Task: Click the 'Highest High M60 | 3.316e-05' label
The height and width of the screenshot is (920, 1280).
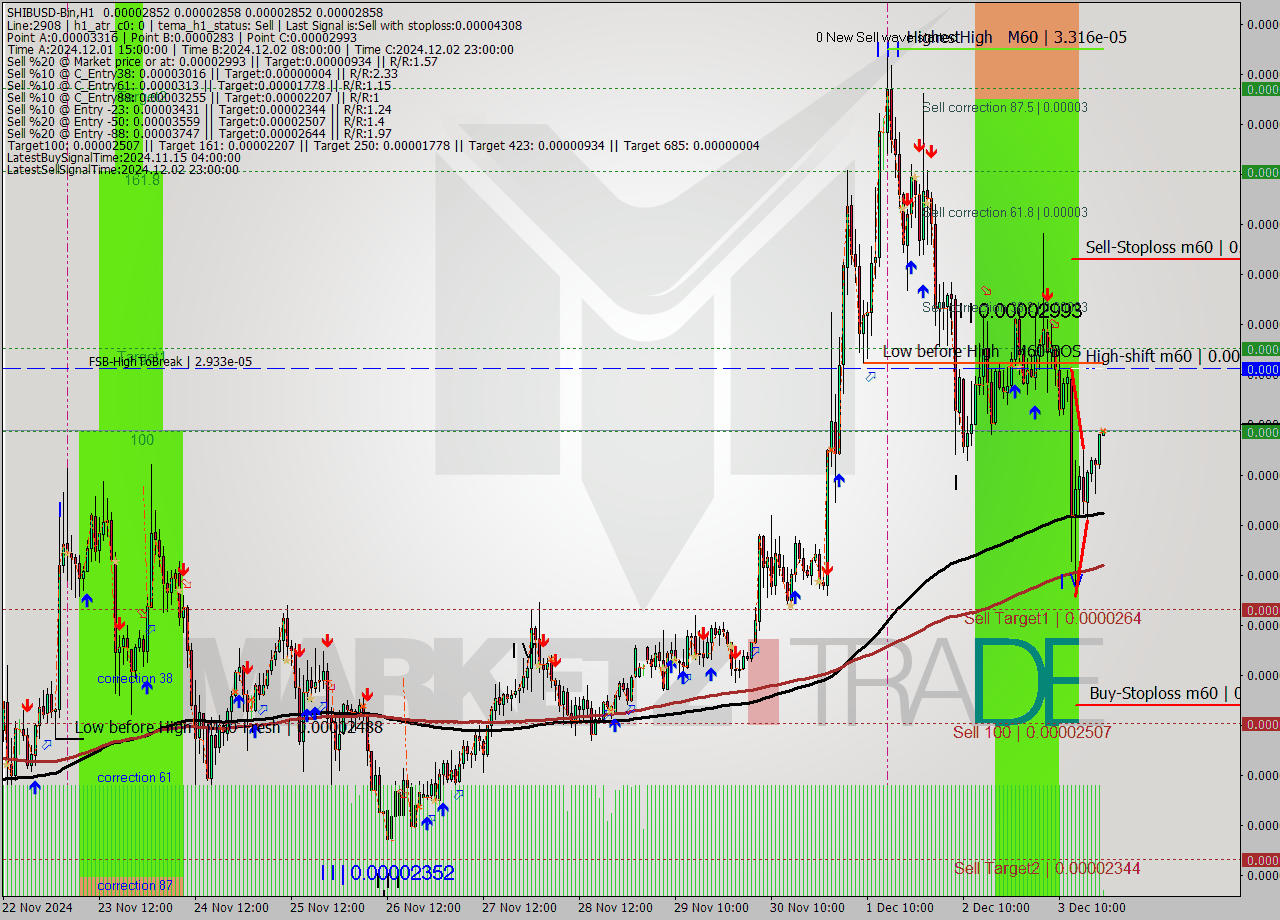Action: pos(1016,37)
